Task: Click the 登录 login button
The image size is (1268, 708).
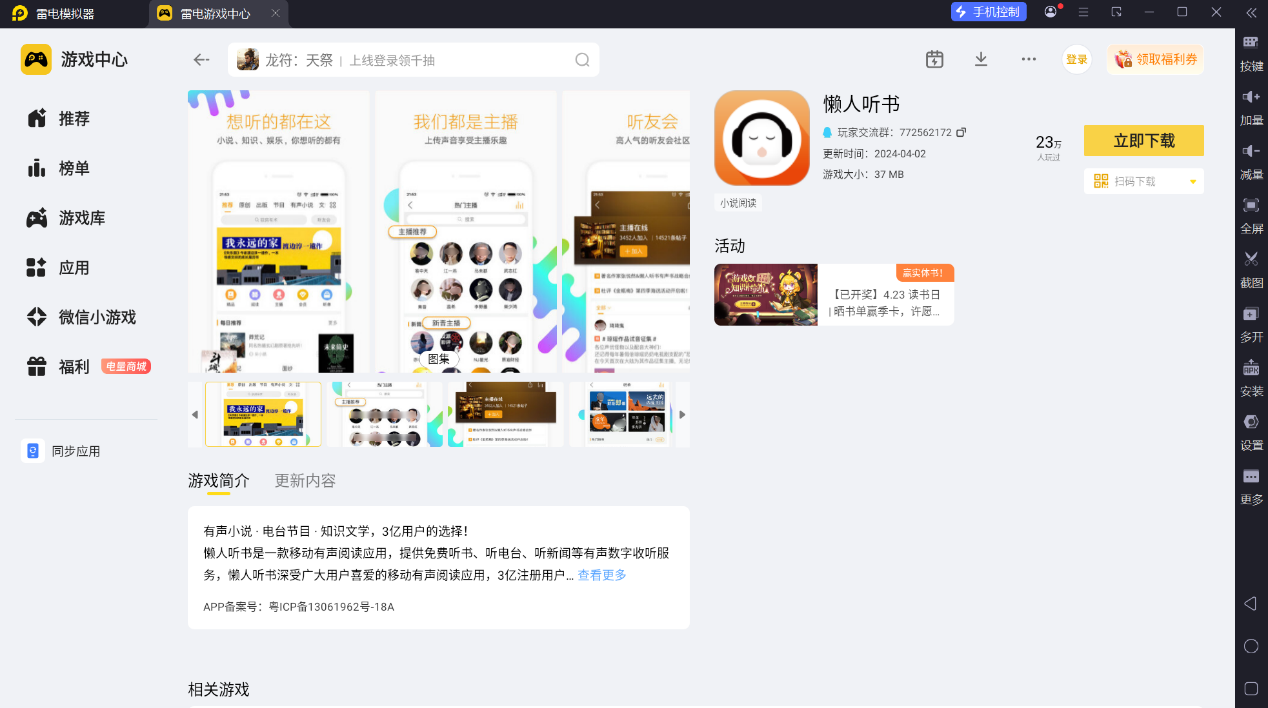Action: tap(1077, 59)
